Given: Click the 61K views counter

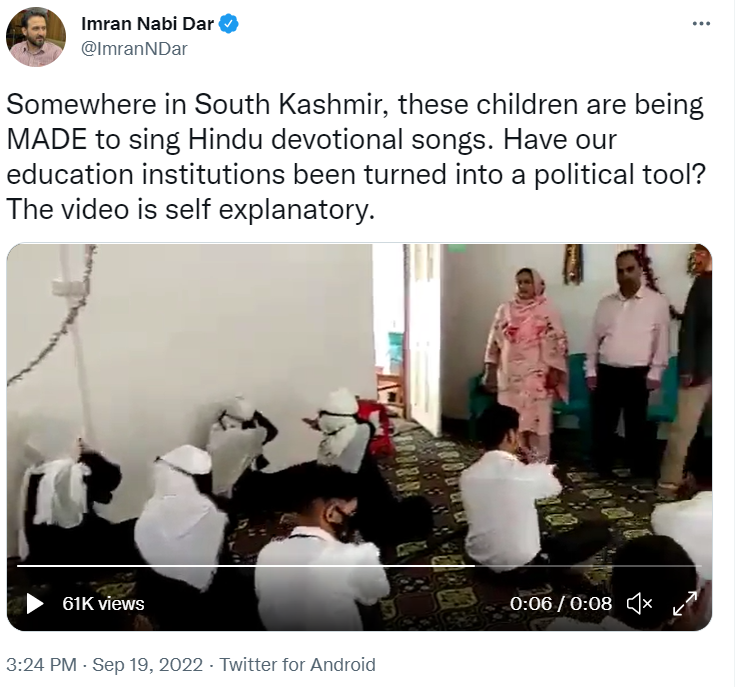Looking at the screenshot, I should tap(103, 604).
